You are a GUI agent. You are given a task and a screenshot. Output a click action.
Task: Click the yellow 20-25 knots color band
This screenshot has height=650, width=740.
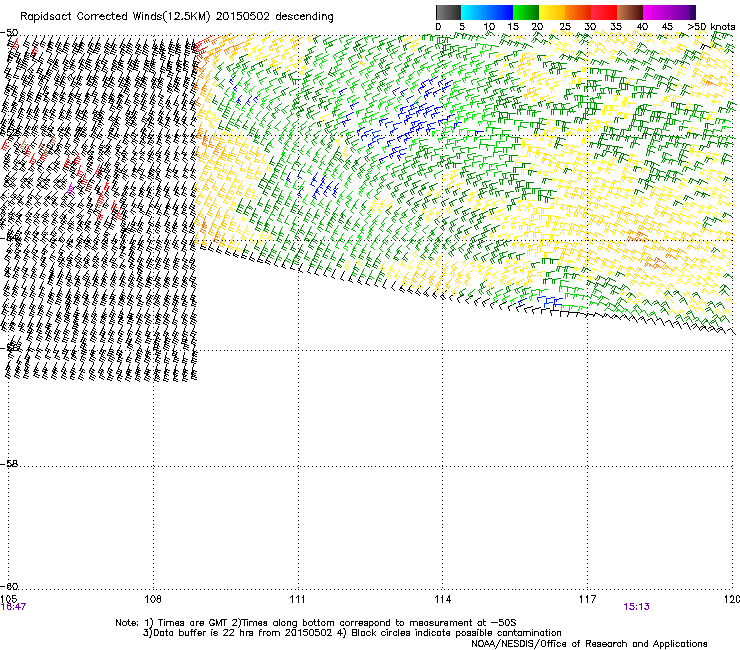[x=552, y=12]
